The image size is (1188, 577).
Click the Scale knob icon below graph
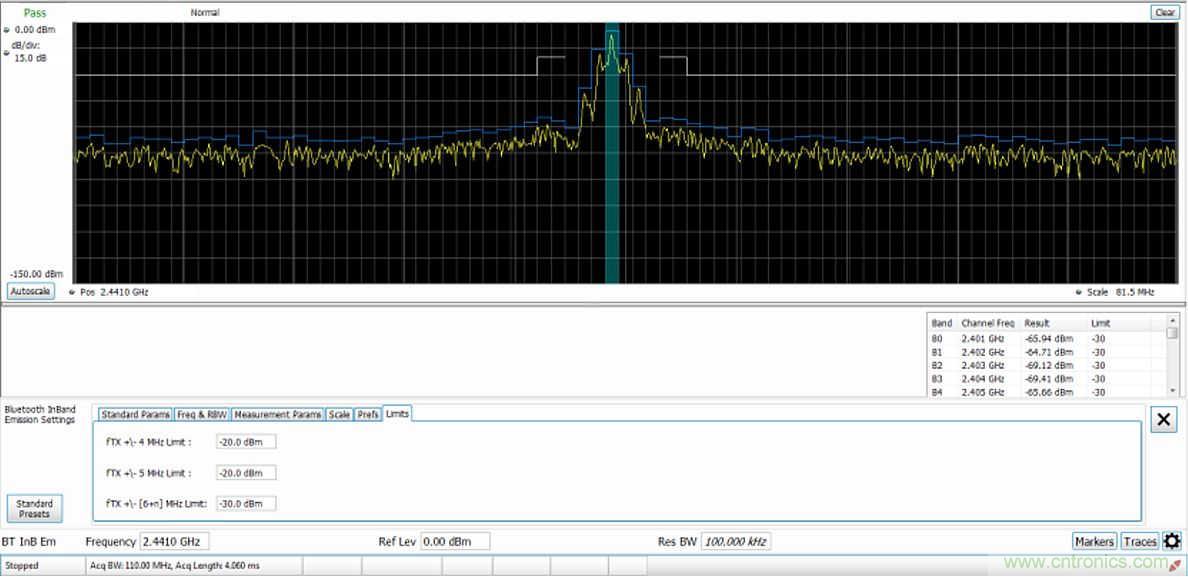click(1078, 292)
